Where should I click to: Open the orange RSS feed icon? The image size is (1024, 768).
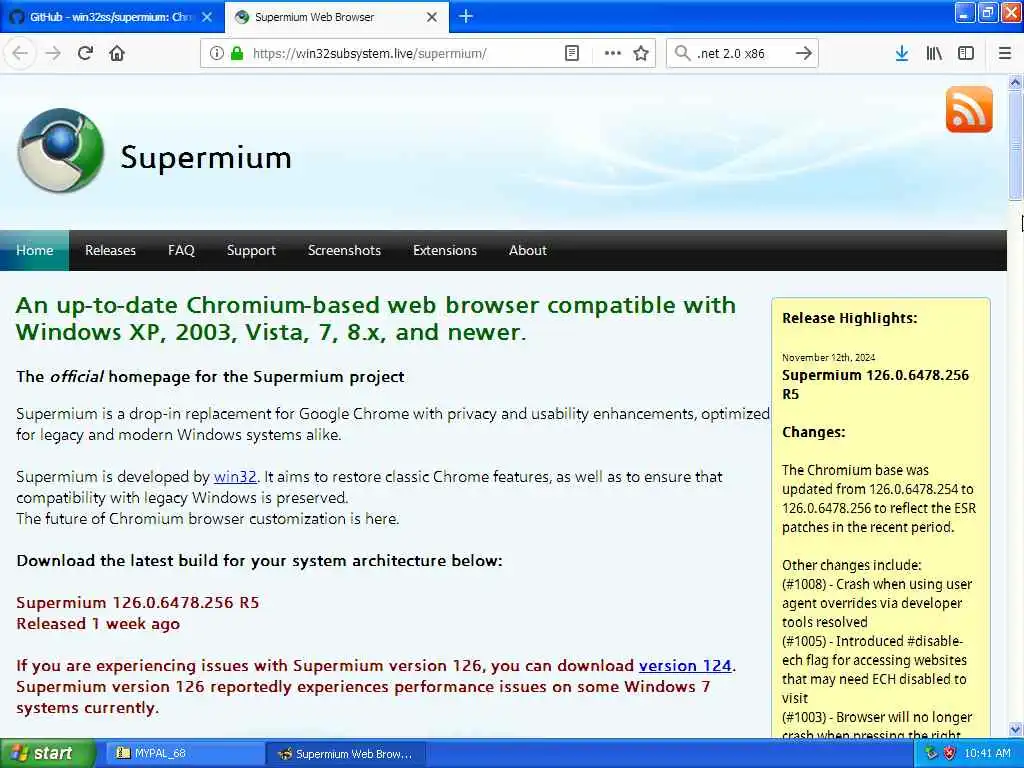pos(969,109)
